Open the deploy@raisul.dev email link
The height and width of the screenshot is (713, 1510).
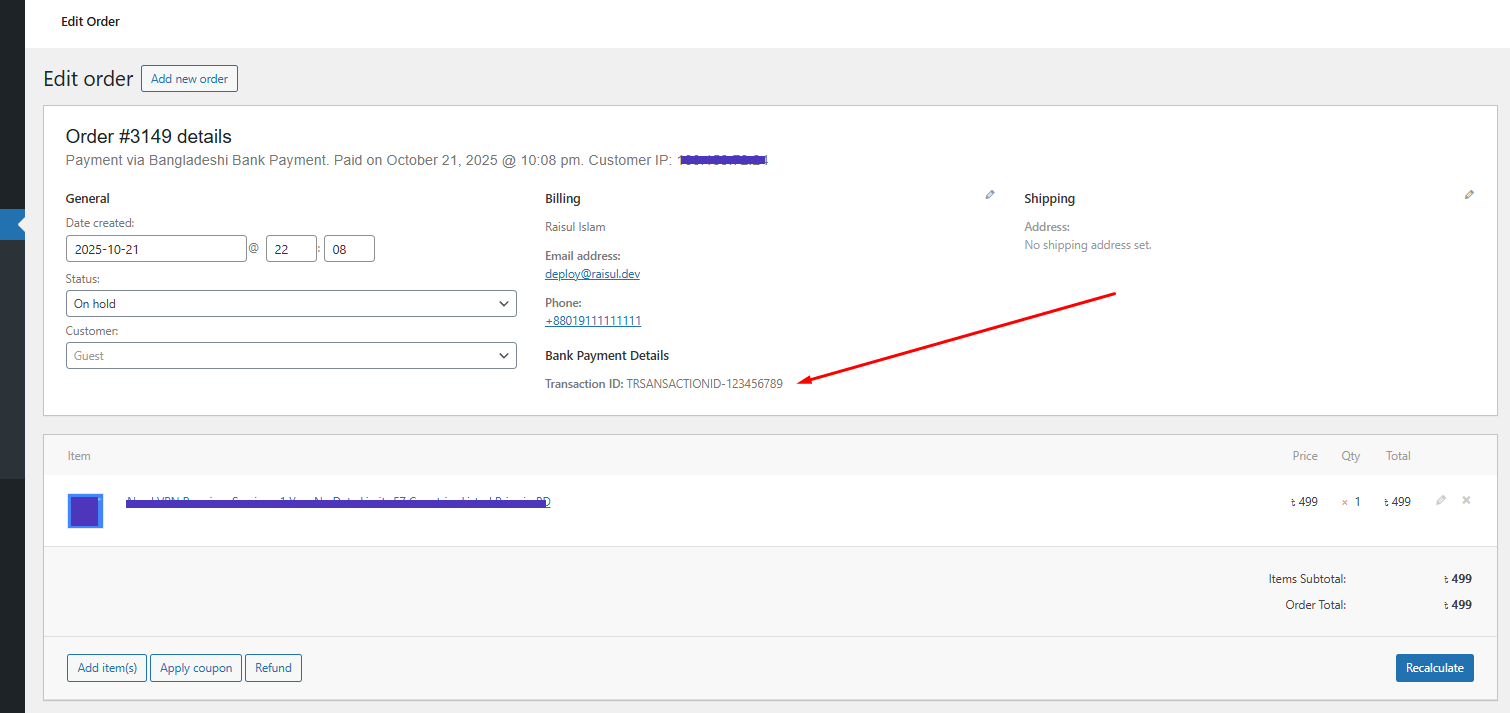(592, 273)
